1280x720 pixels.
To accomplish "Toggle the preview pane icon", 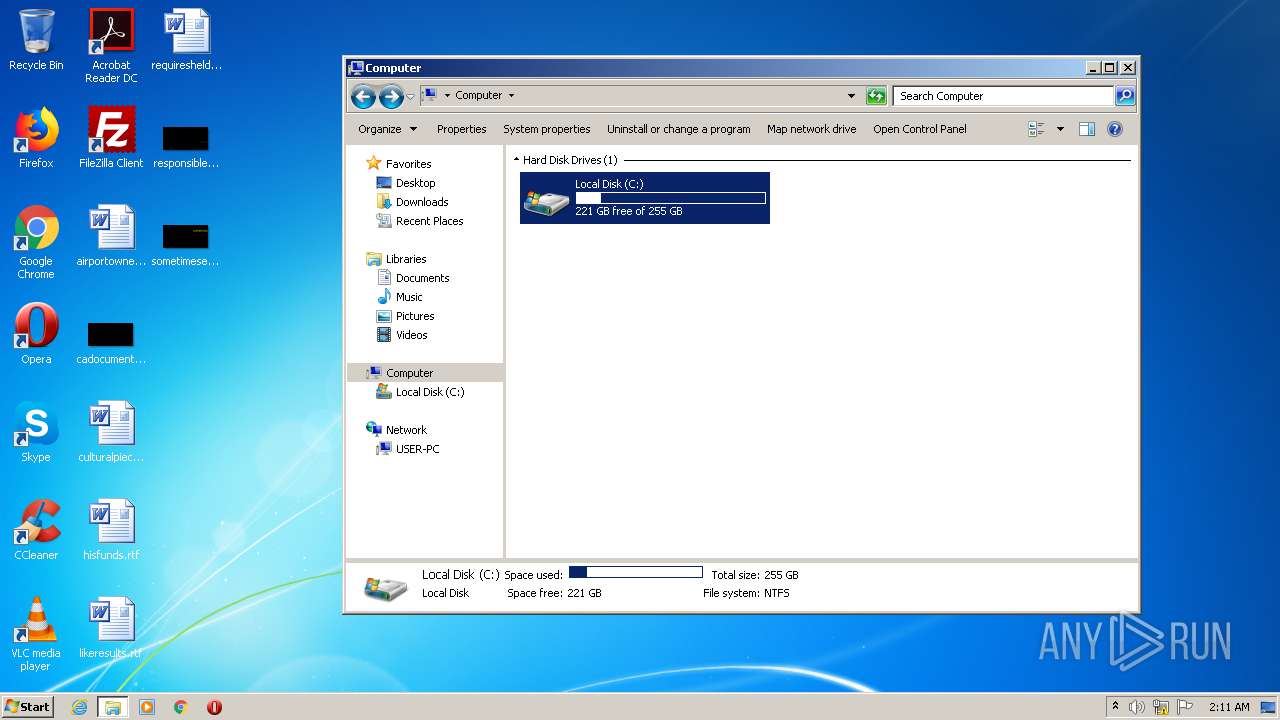I will tap(1087, 129).
